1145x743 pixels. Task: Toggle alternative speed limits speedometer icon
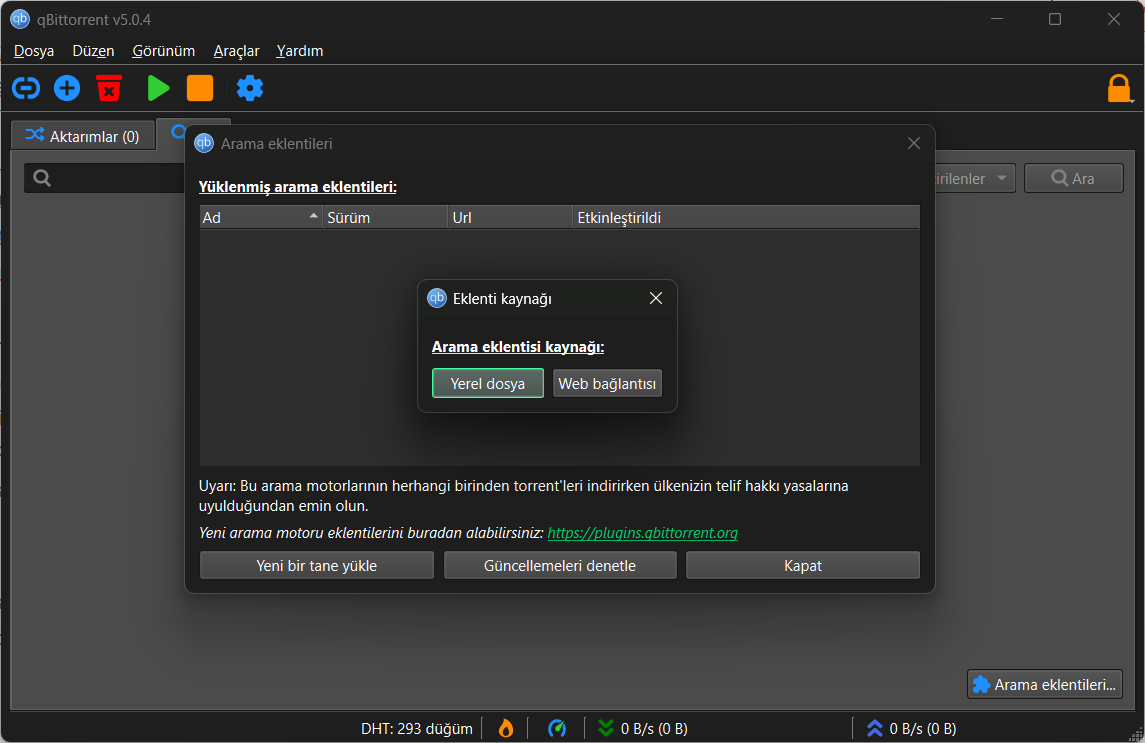click(x=557, y=728)
